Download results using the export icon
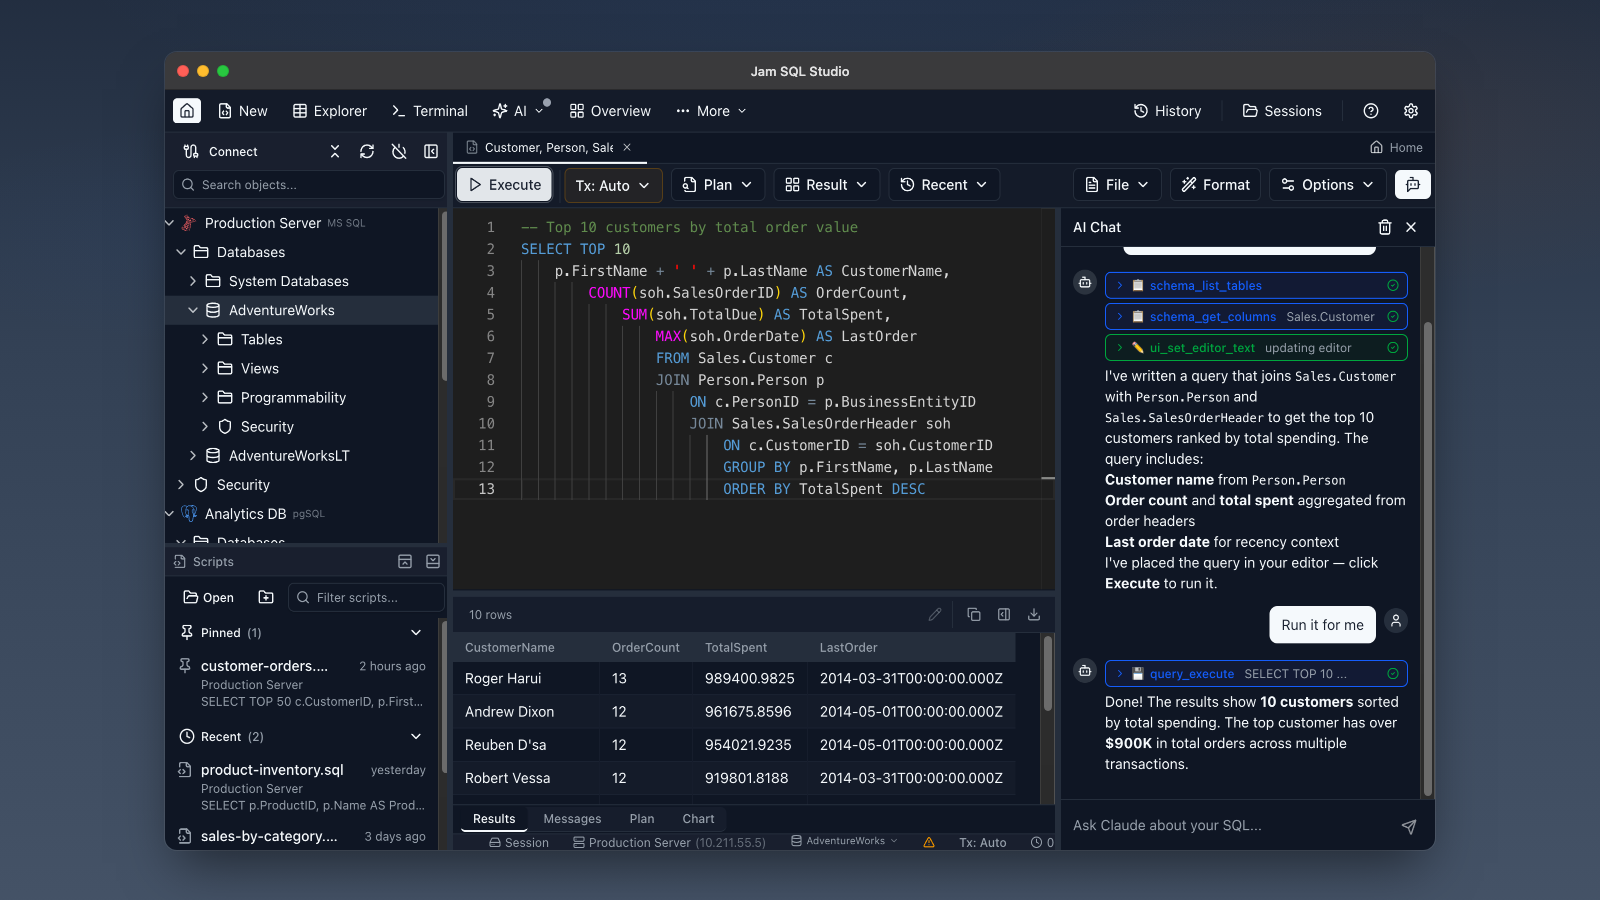Screen dimensions: 1600x900 pos(1034,615)
